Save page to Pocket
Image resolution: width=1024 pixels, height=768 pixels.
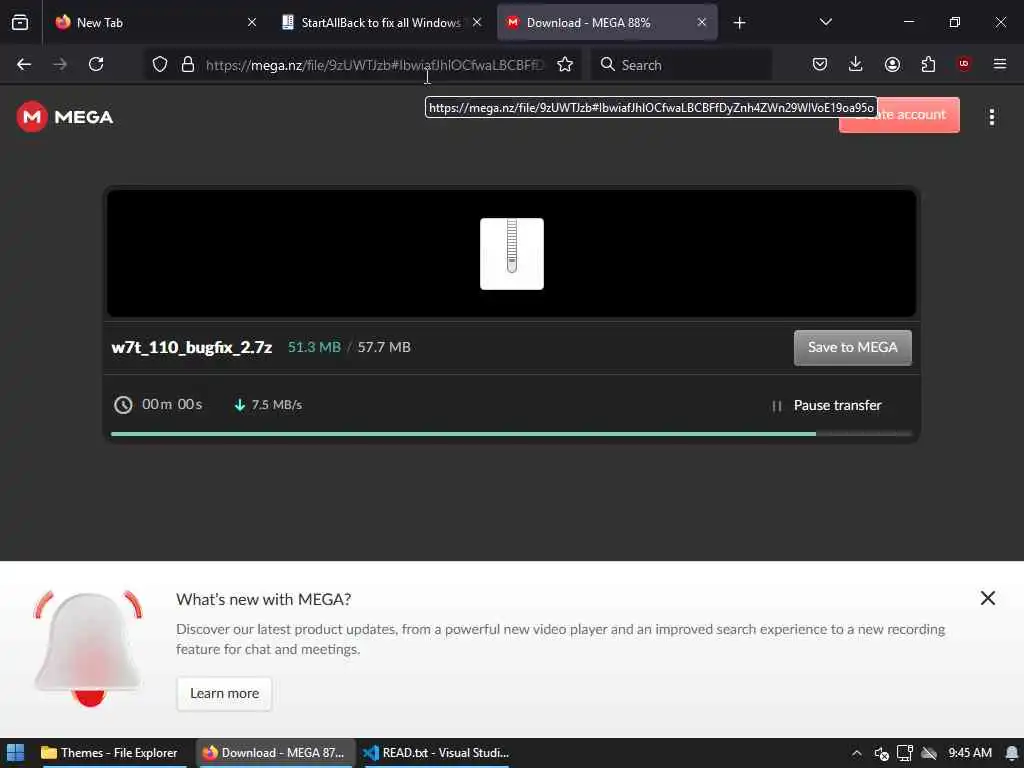[820, 64]
